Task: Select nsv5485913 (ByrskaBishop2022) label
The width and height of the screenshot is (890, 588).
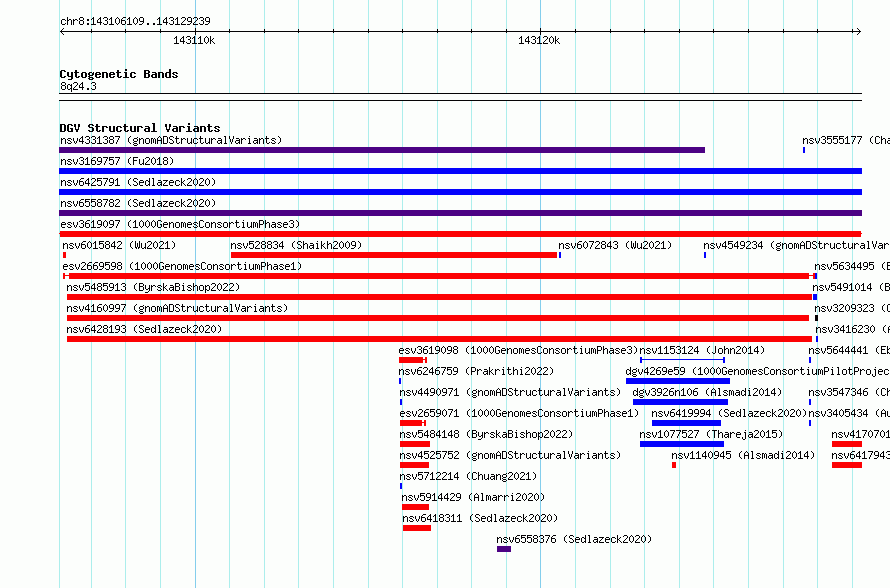Action: [153, 287]
